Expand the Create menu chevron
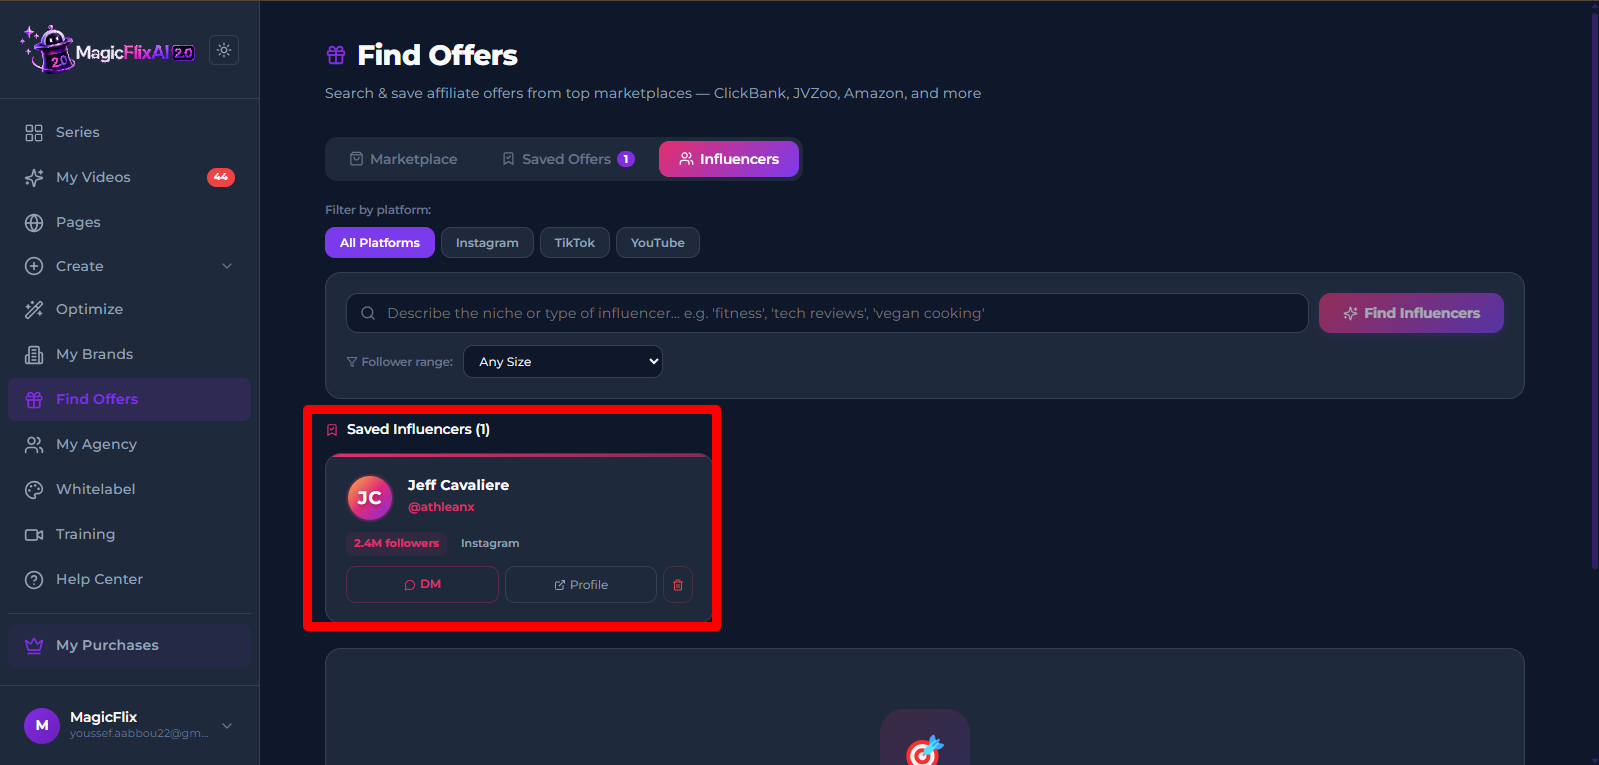Viewport: 1599px width, 765px height. coord(227,266)
